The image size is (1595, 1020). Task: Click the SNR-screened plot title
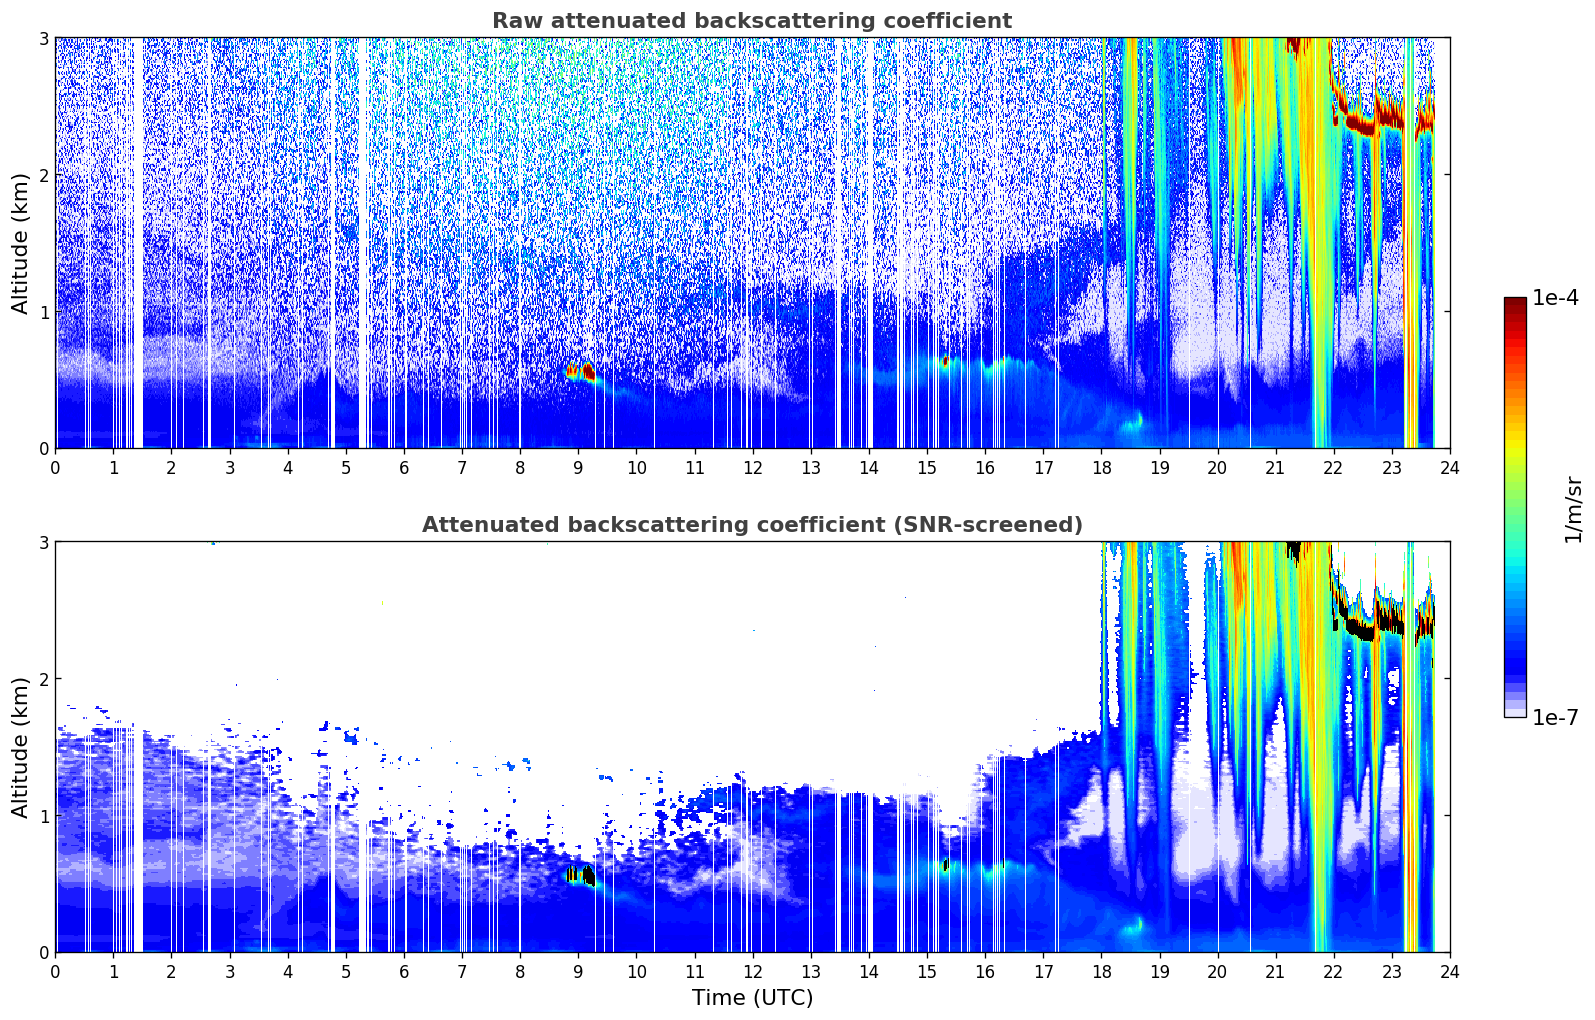[x=752, y=525]
